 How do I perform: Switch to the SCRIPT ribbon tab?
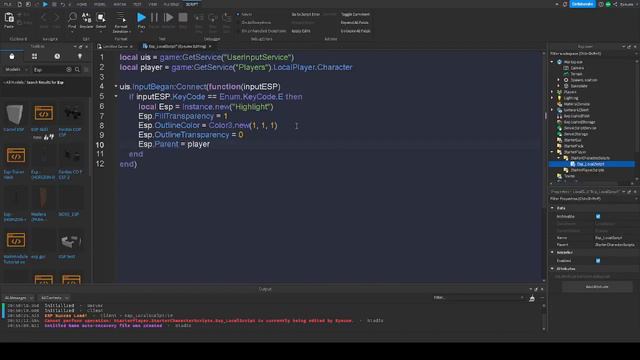[x=192, y=4]
